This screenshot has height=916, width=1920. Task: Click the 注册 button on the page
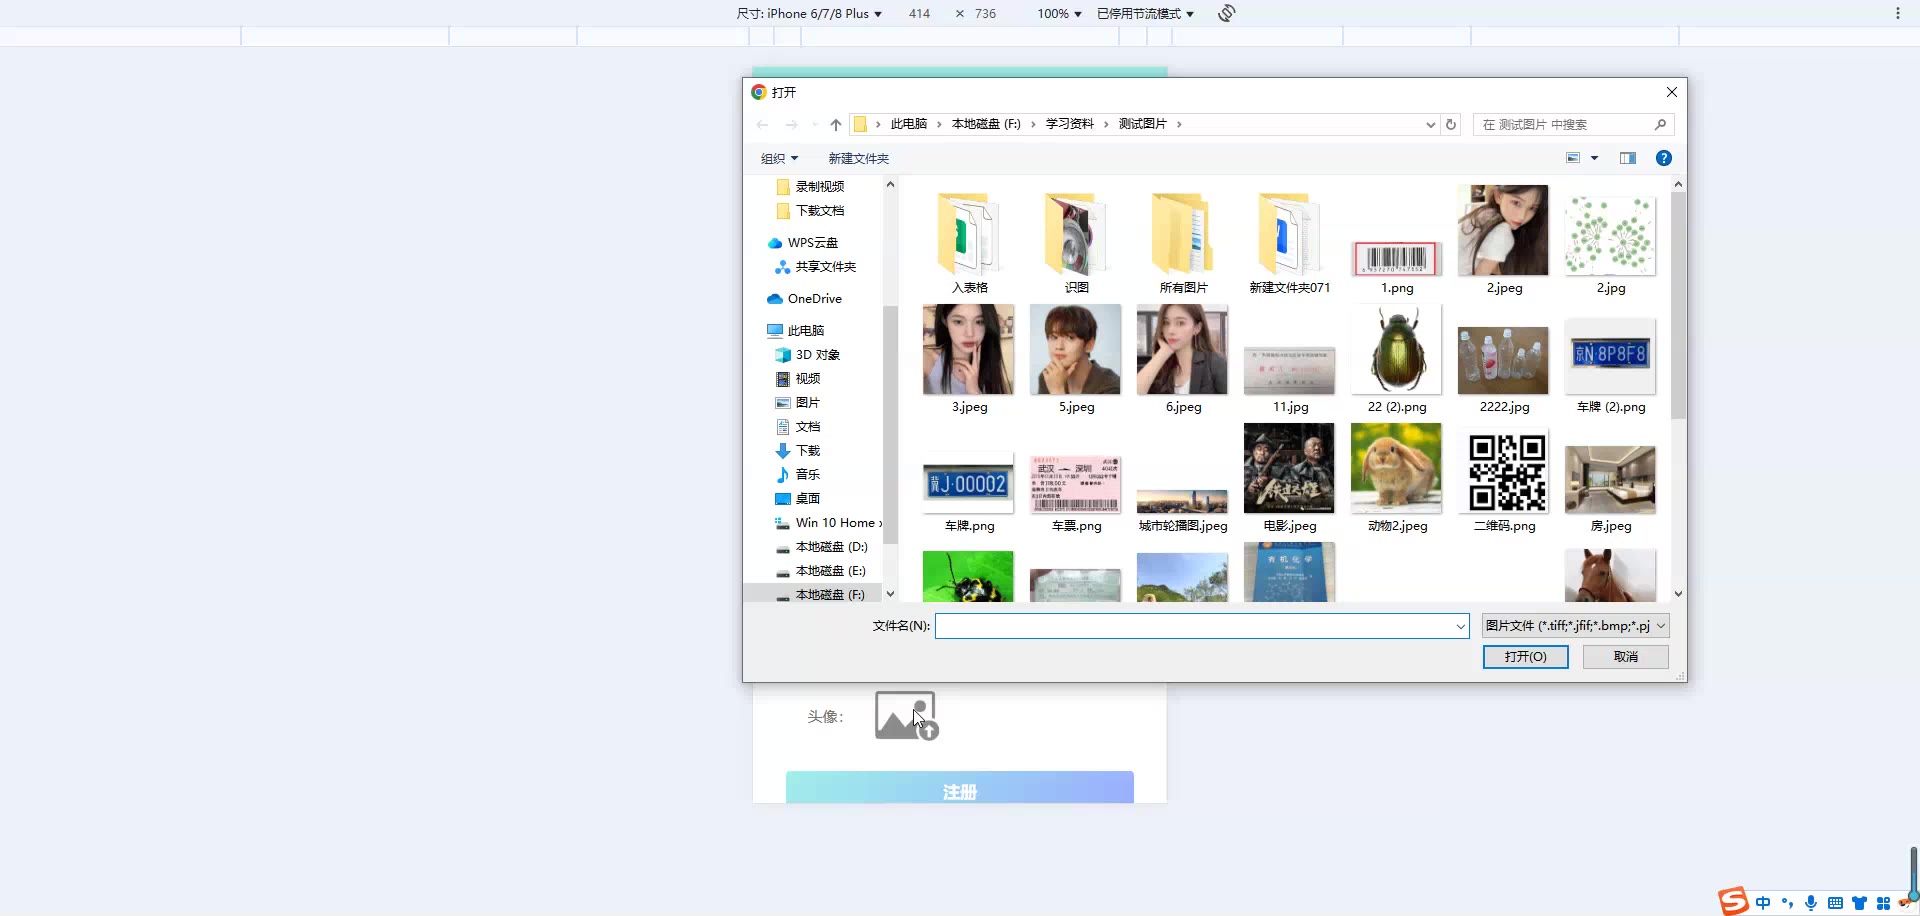(x=960, y=788)
